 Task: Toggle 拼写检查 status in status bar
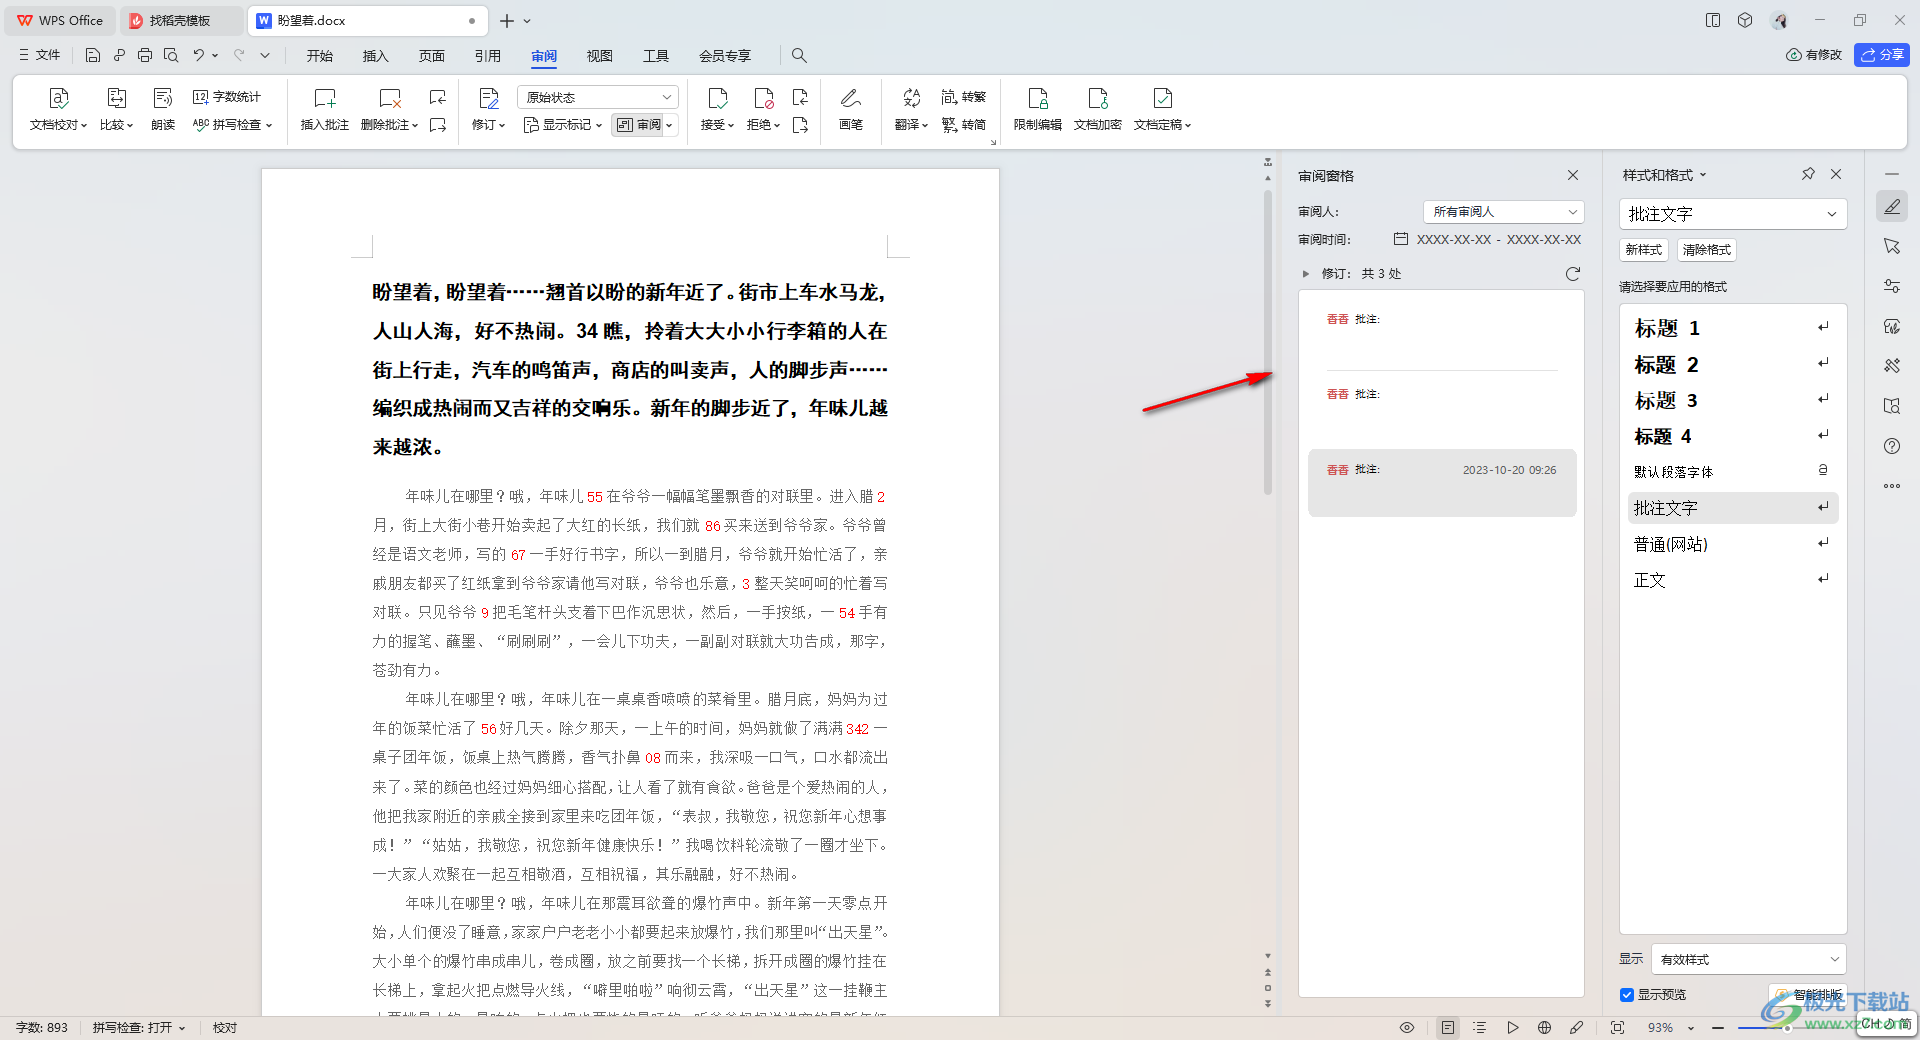(139, 1027)
